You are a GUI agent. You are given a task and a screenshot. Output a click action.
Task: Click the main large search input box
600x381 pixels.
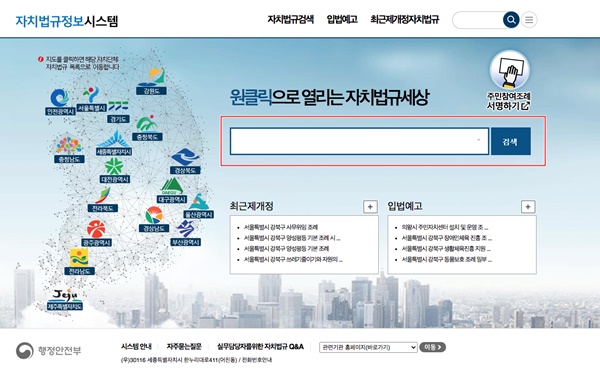pyautogui.click(x=359, y=141)
